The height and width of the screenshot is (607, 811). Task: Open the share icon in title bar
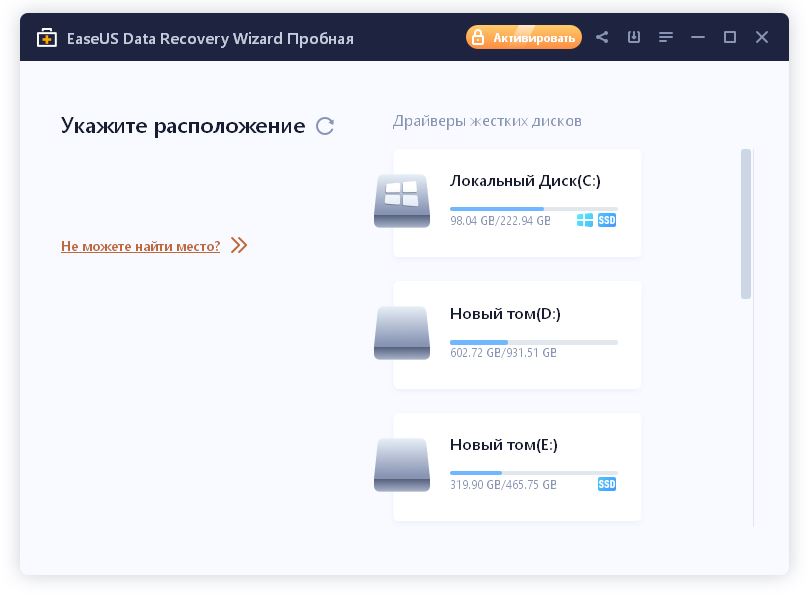tap(602, 37)
